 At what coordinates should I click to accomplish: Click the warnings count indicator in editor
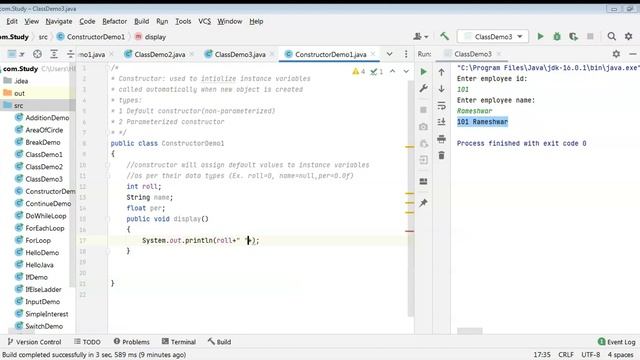click(x=359, y=71)
